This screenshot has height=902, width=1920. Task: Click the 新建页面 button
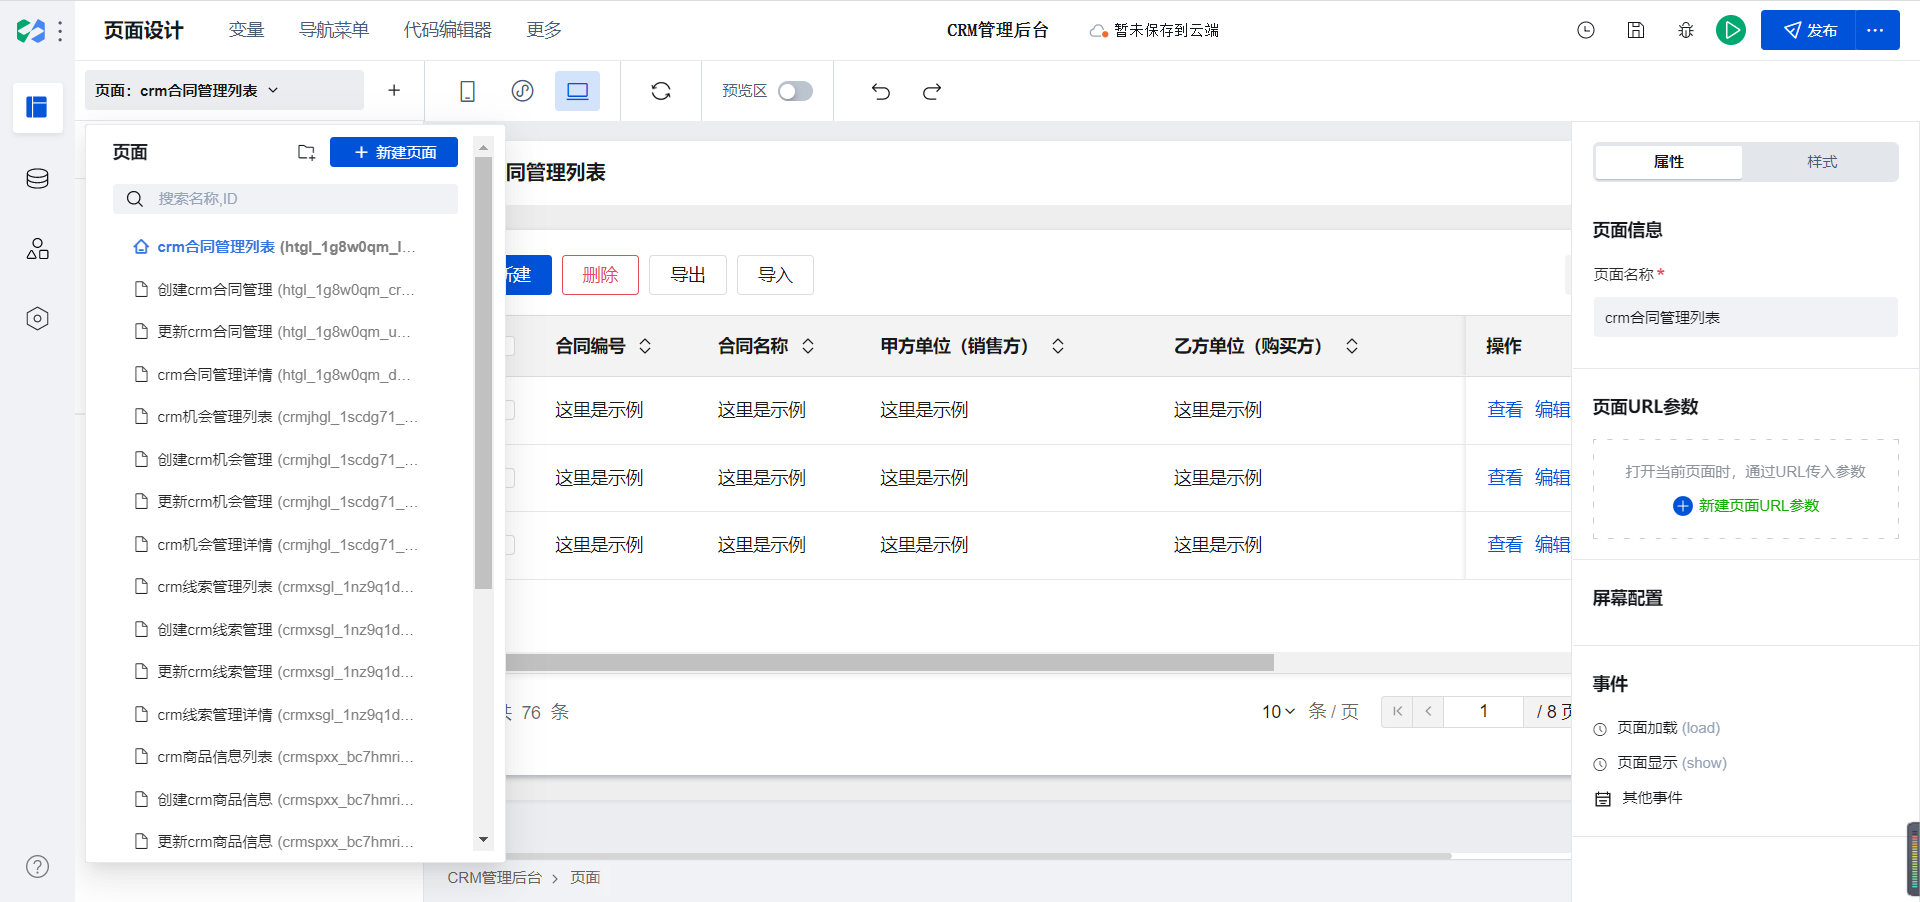(394, 152)
